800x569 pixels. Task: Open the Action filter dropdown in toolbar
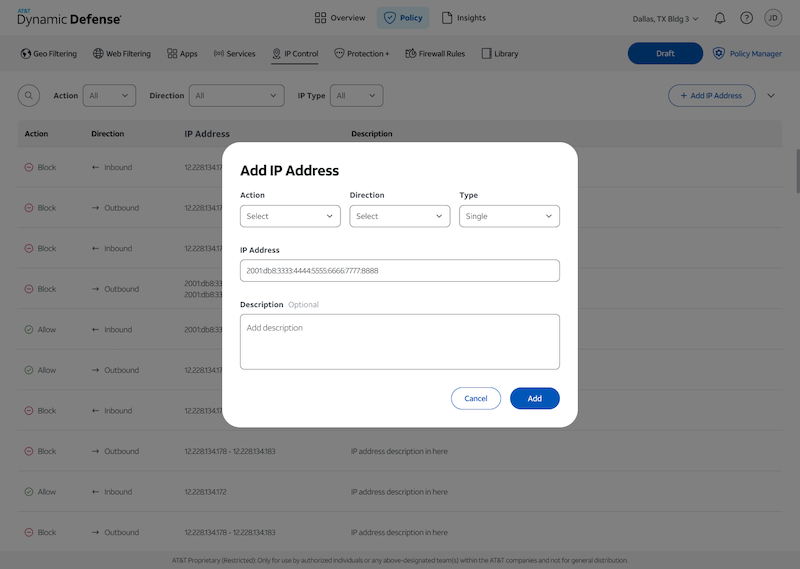109,95
